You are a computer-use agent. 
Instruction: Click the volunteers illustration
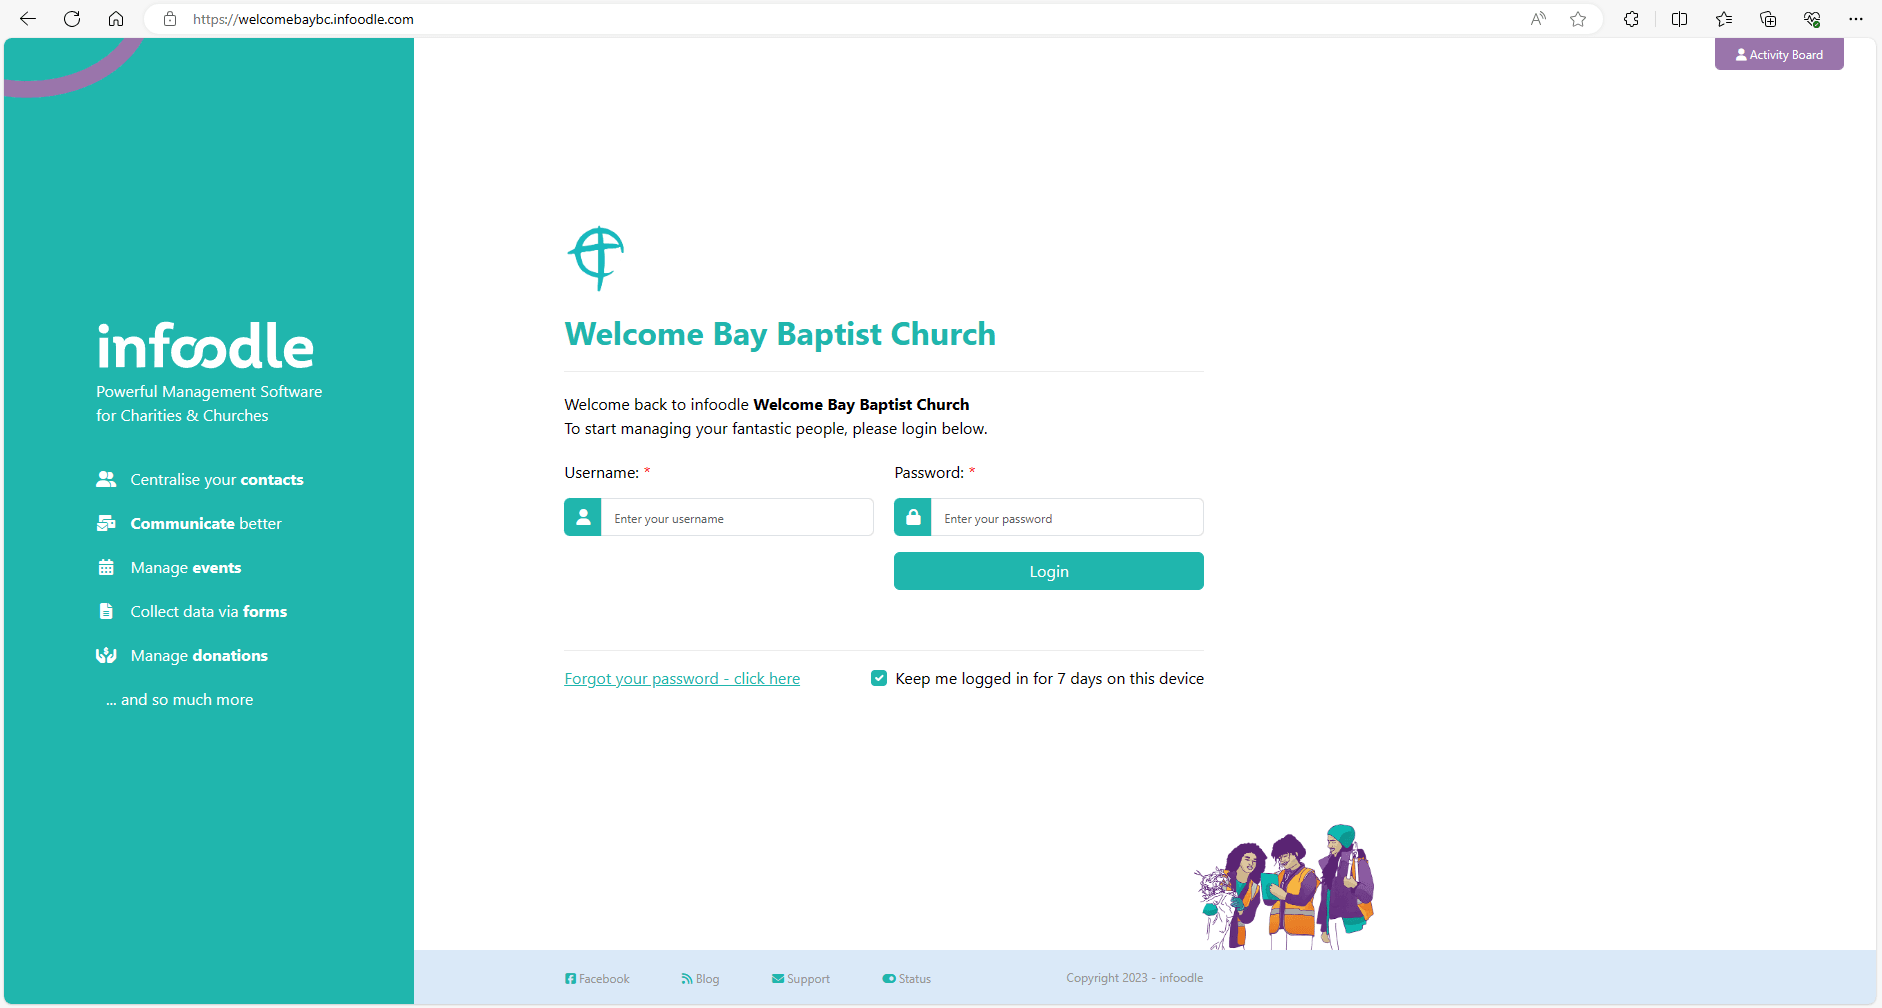pos(1285,887)
